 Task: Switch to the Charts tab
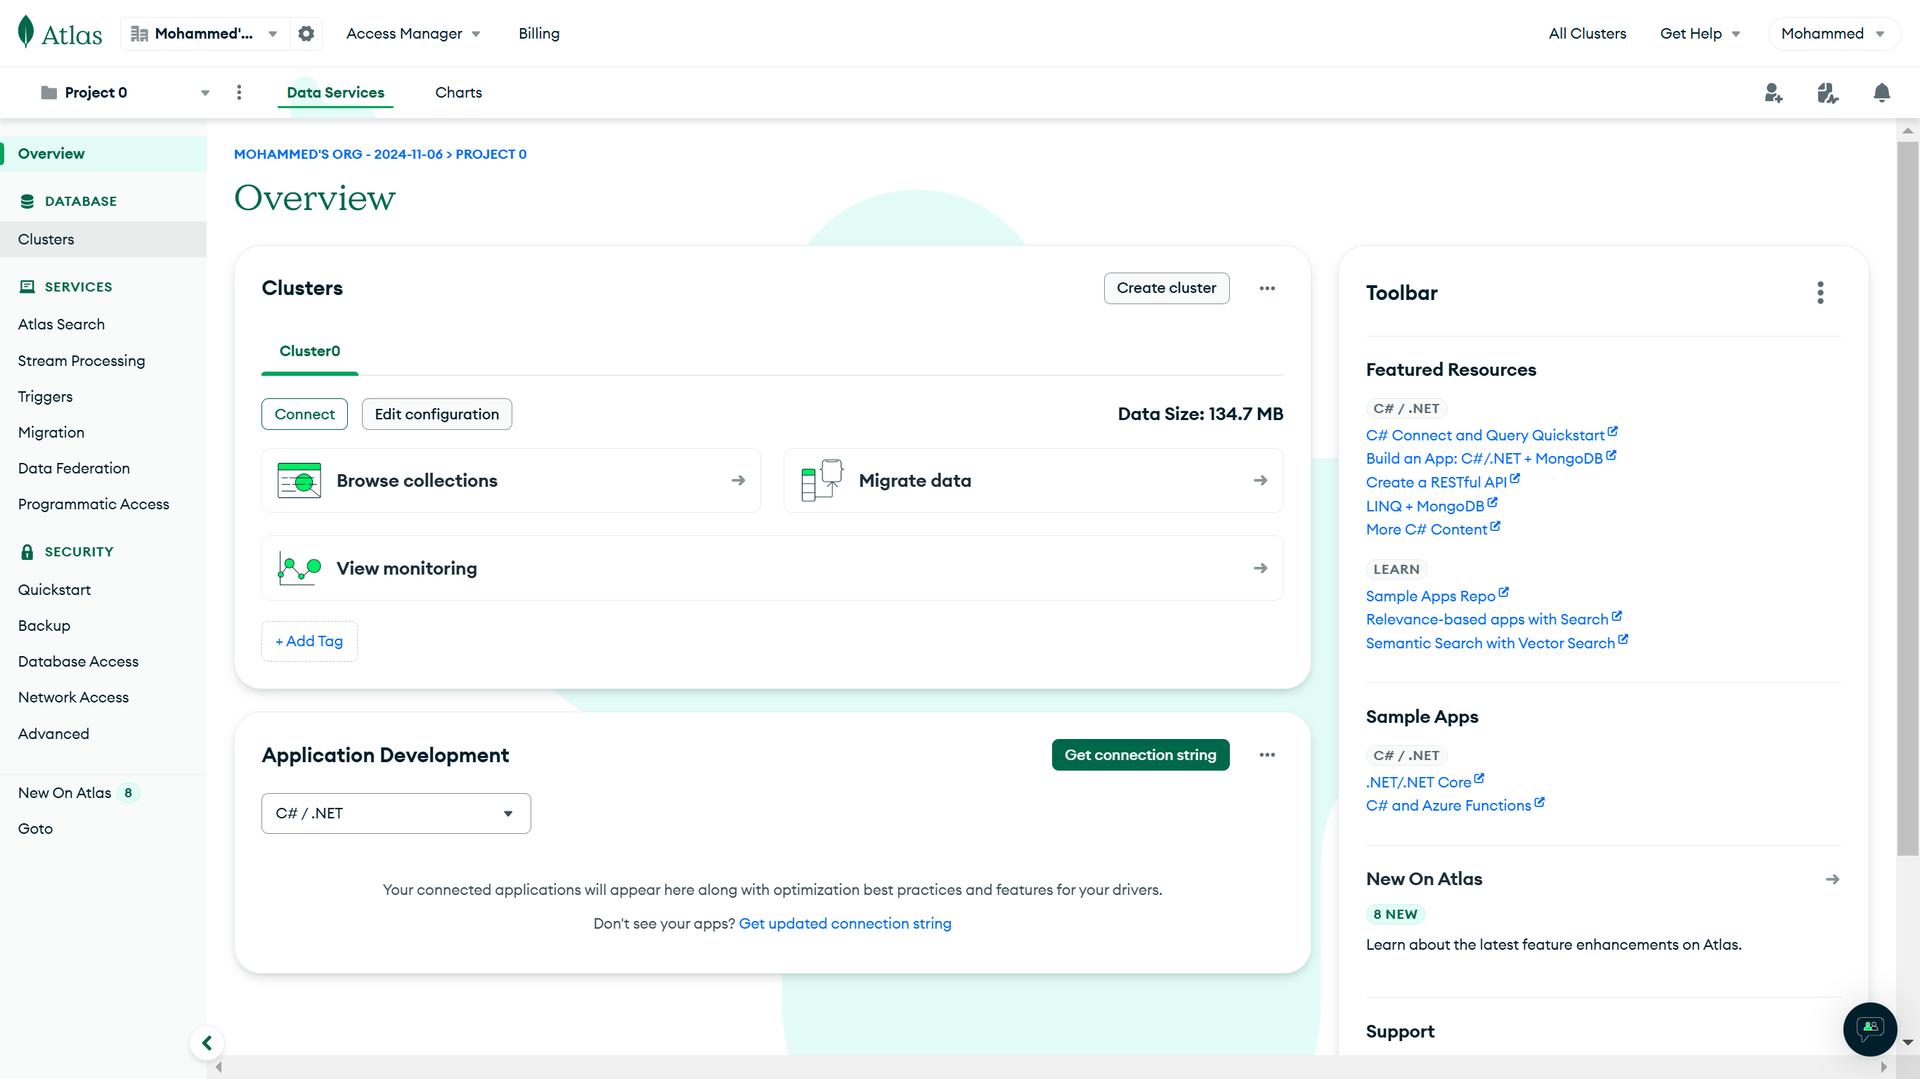tap(458, 92)
